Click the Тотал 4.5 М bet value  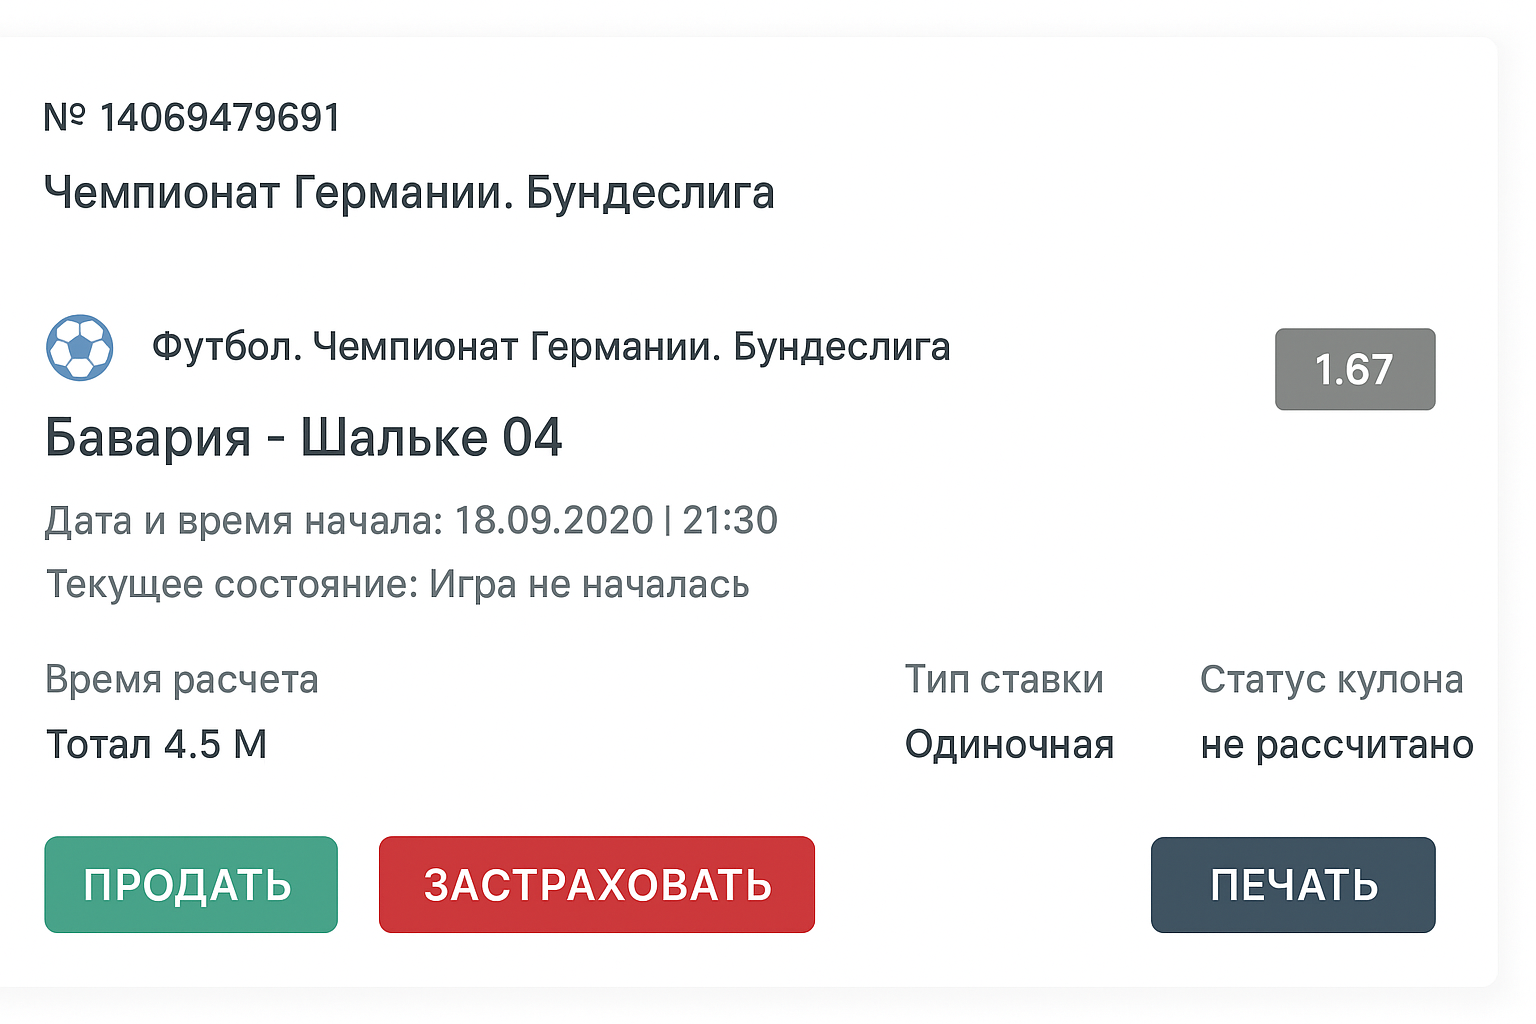[157, 745]
